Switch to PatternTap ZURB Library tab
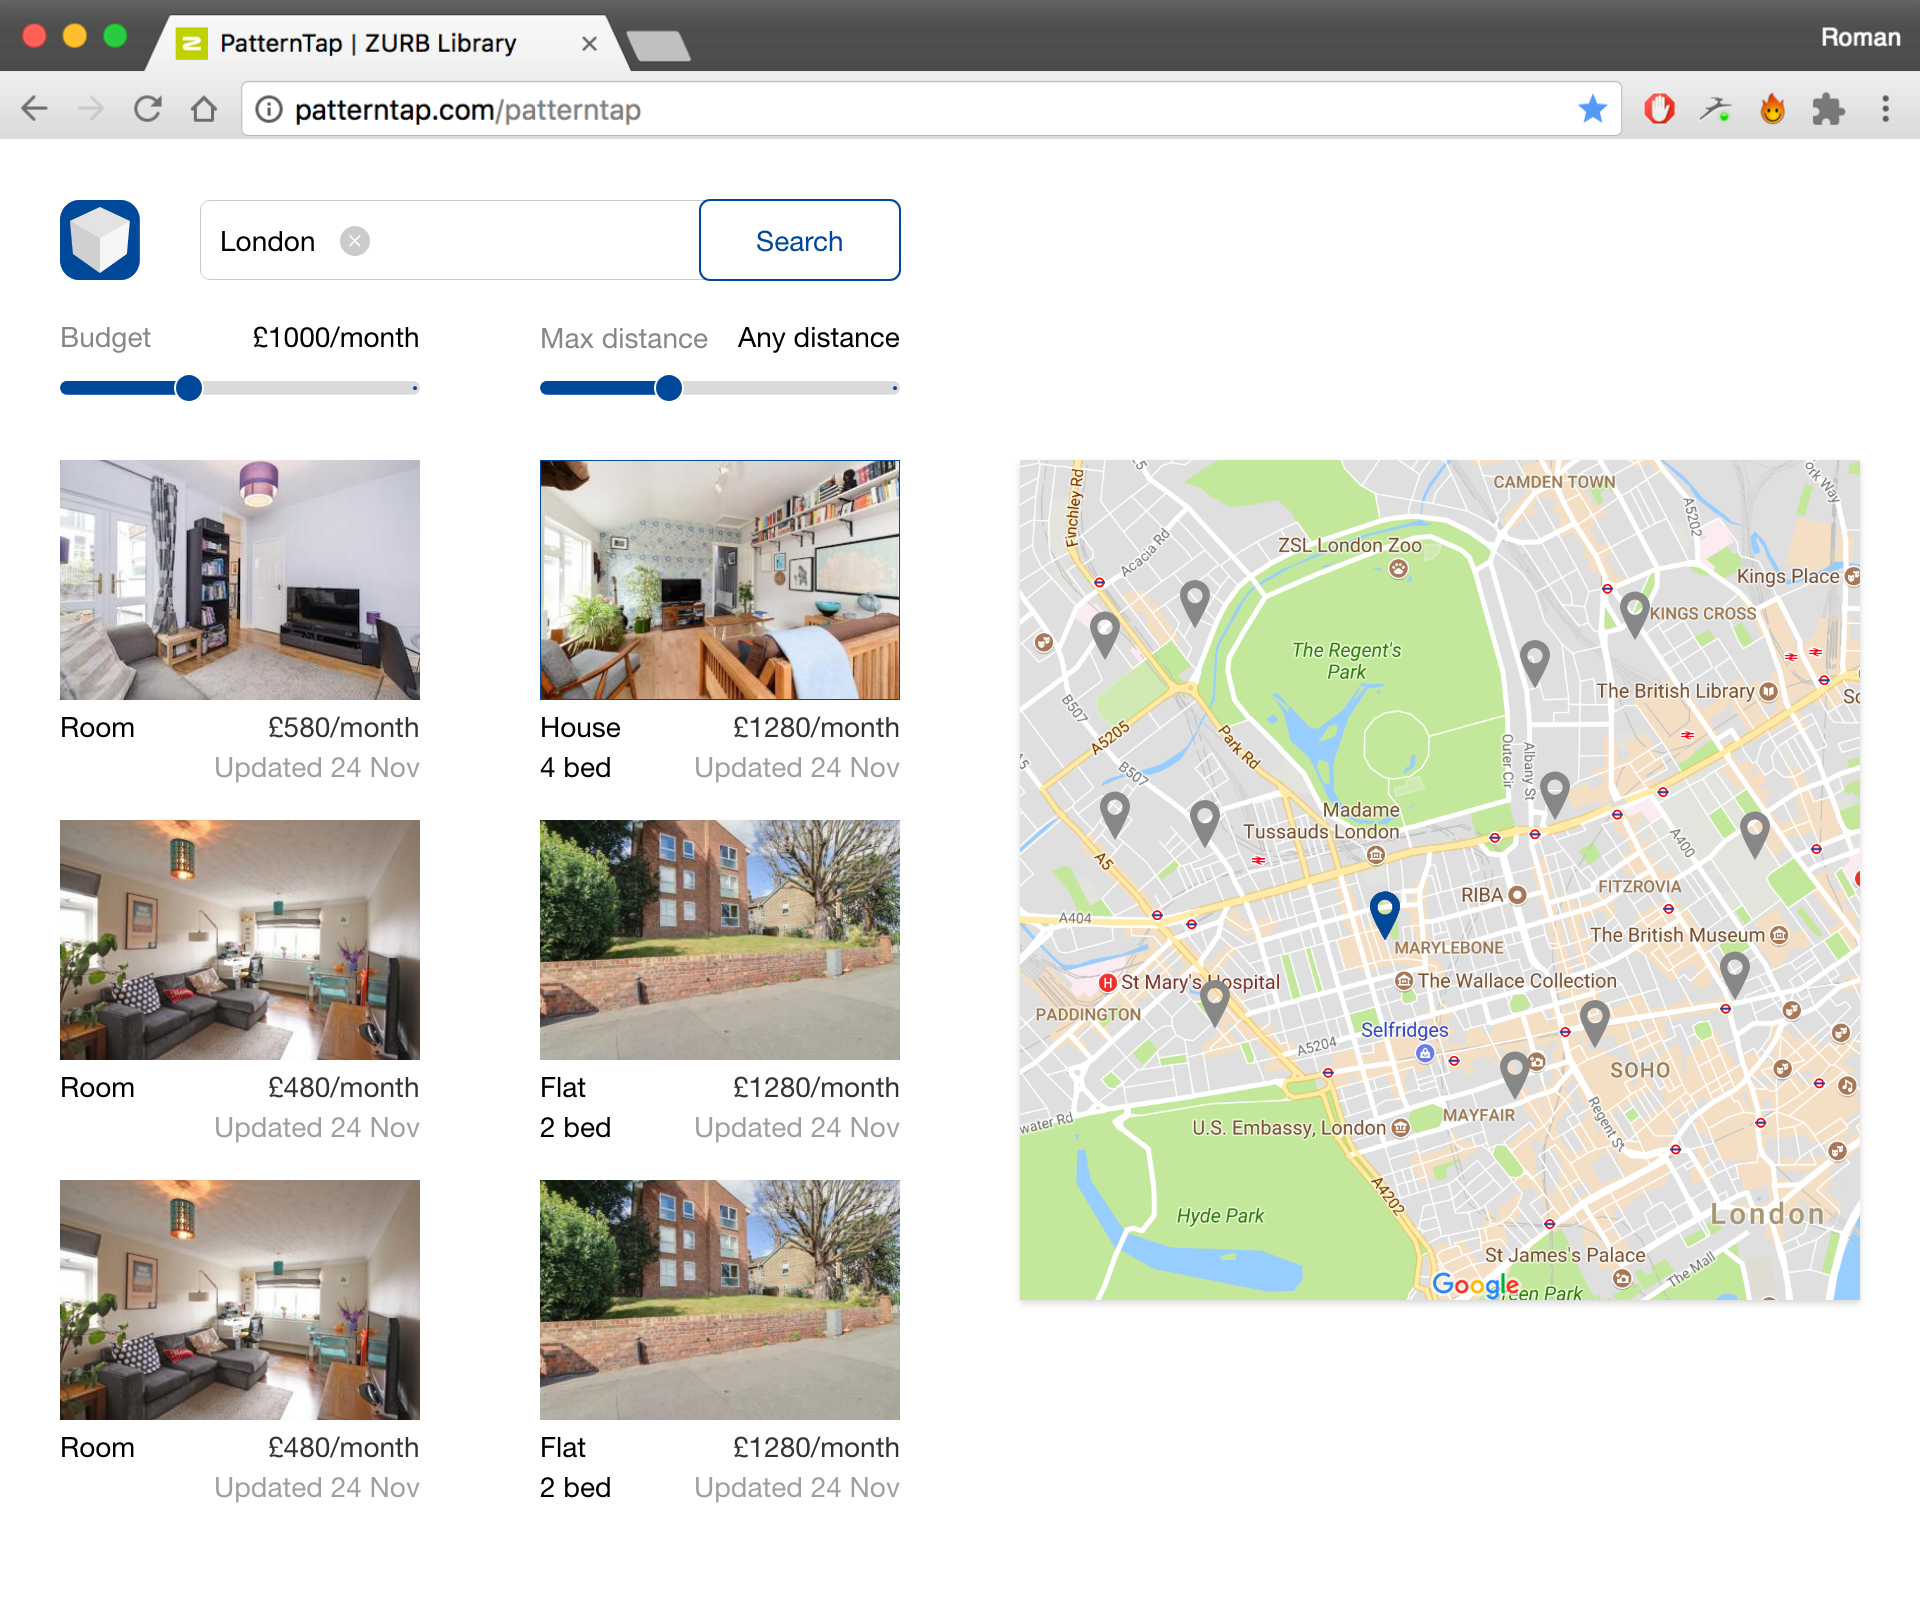This screenshot has width=1920, height=1600. coord(370,43)
